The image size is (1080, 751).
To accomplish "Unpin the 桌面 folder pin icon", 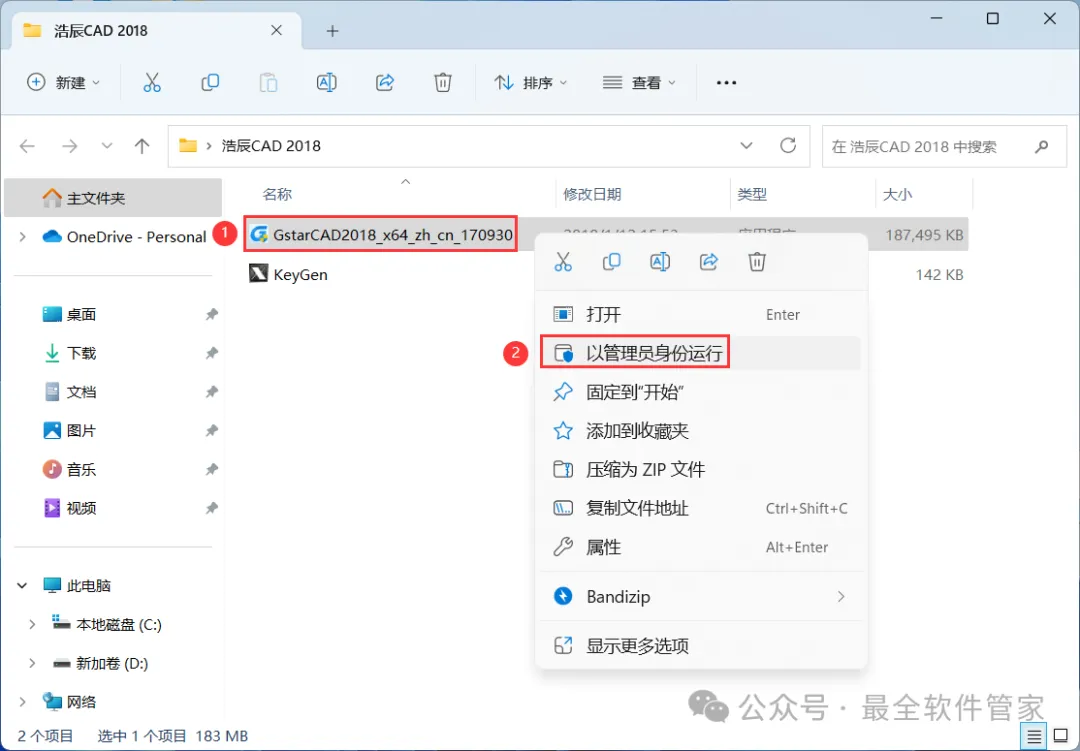I will point(211,314).
